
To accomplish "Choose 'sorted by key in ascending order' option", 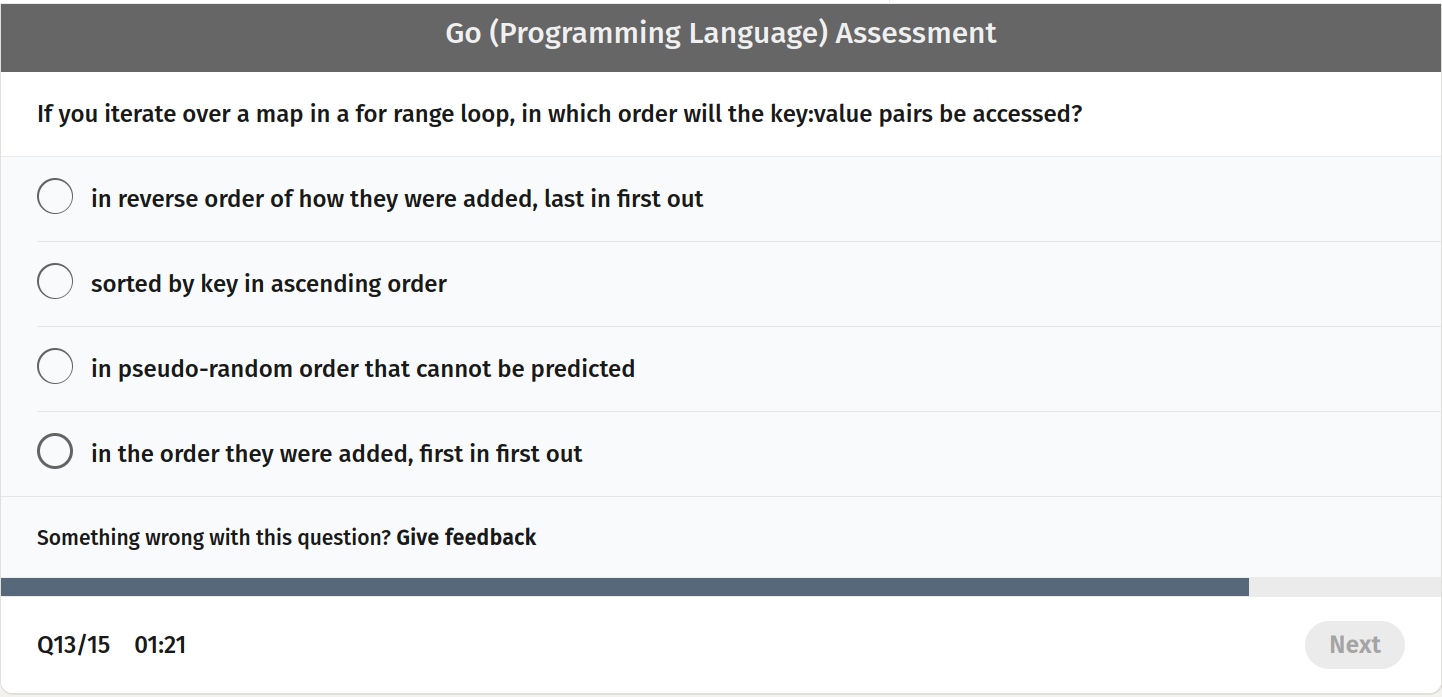I will pos(55,281).
